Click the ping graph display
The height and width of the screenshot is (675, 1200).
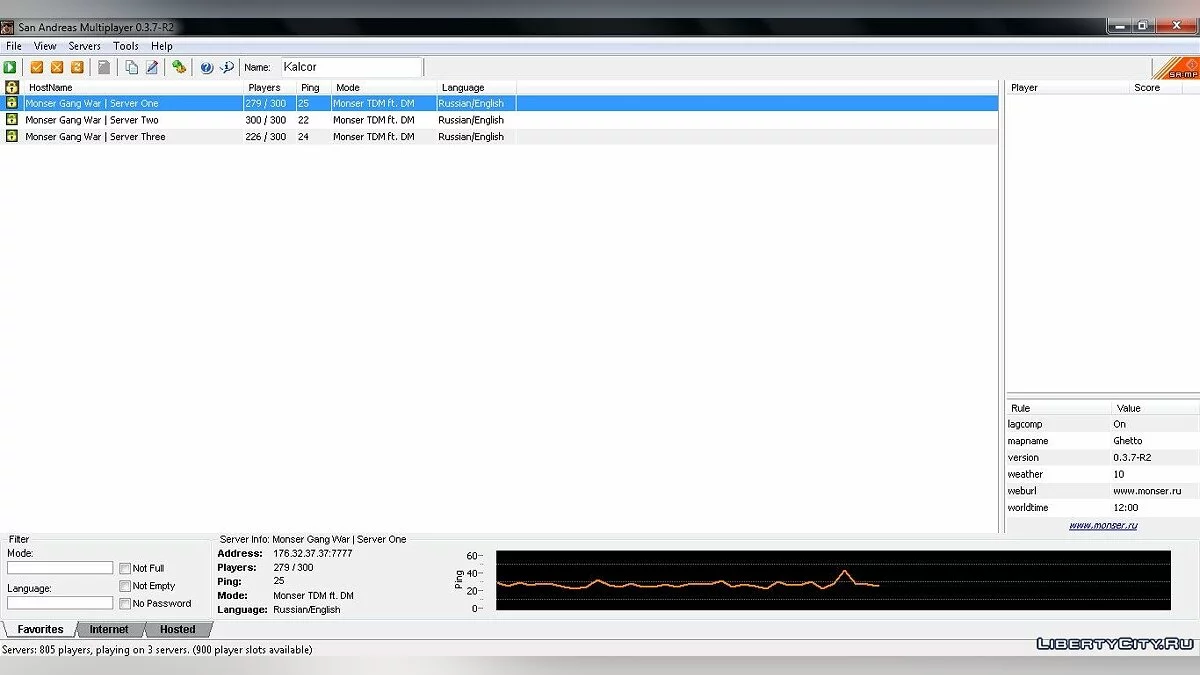833,580
